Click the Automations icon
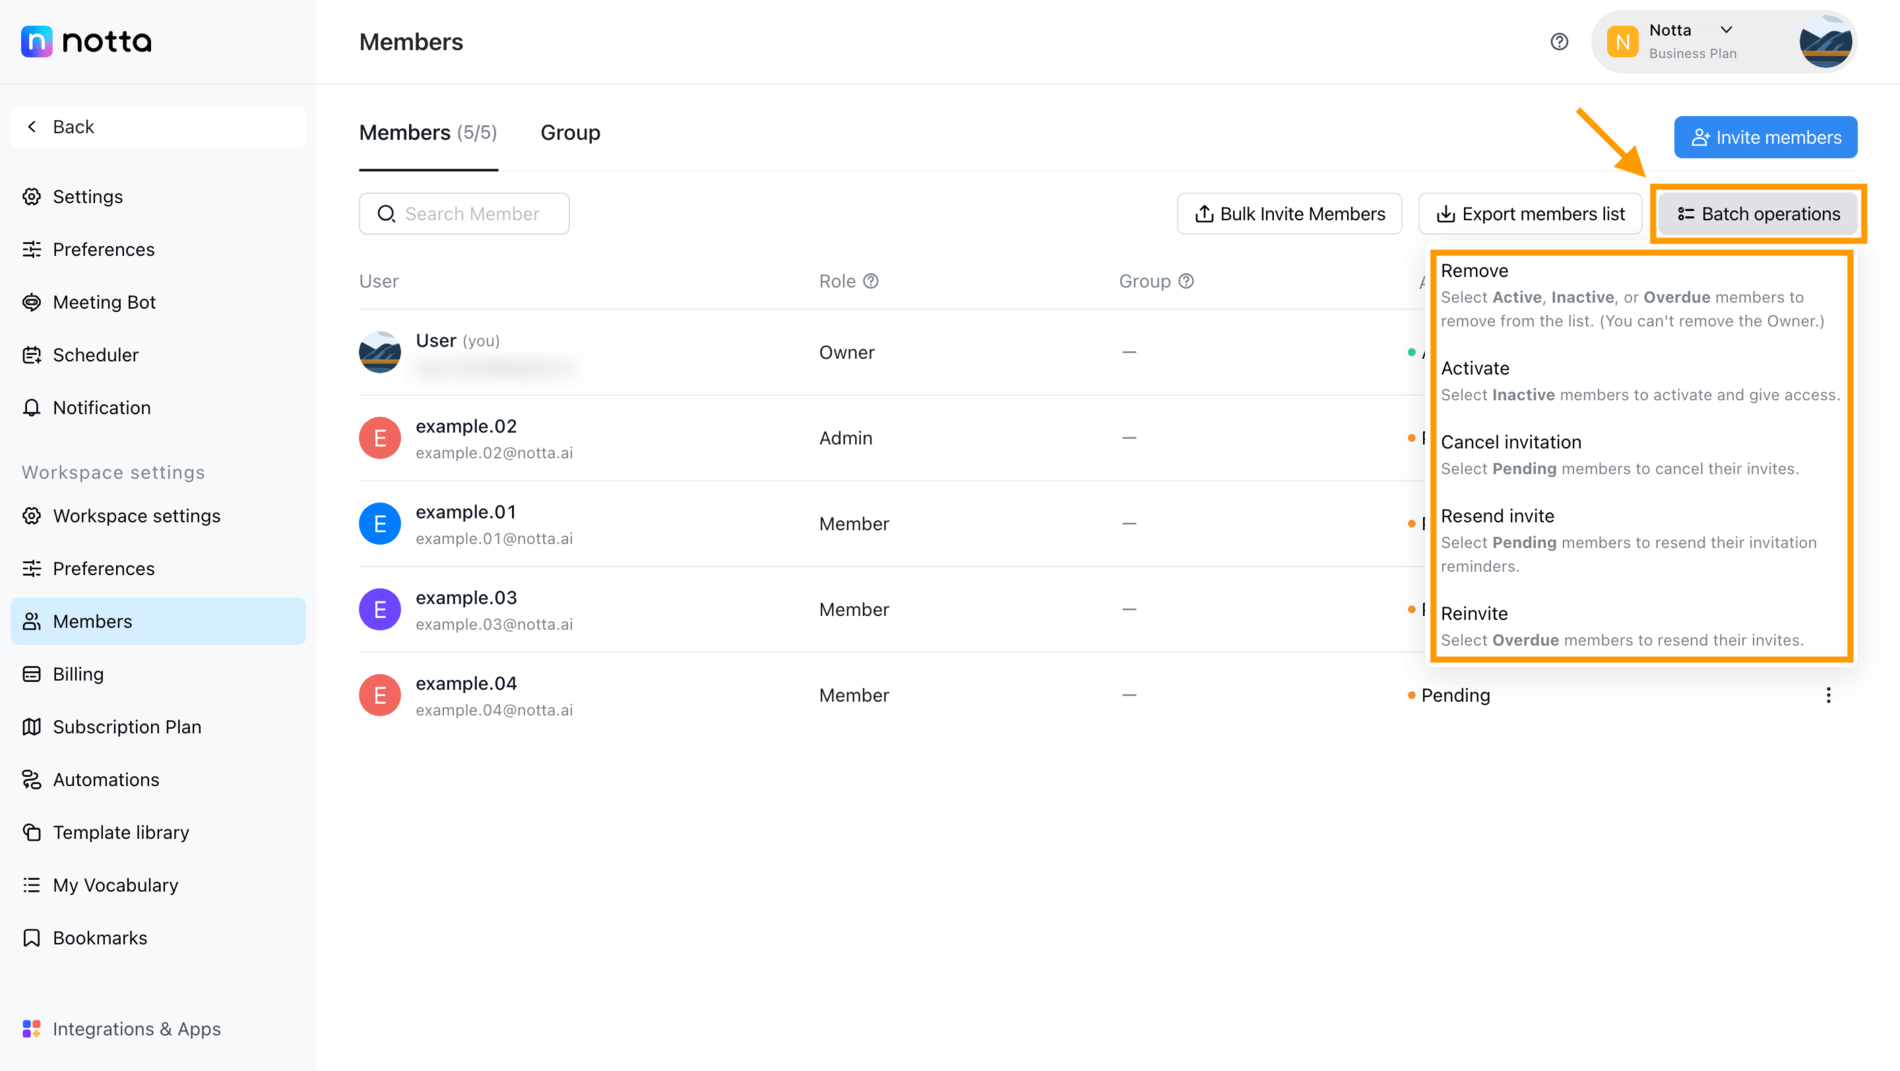This screenshot has height=1071, width=1900. coord(32,780)
